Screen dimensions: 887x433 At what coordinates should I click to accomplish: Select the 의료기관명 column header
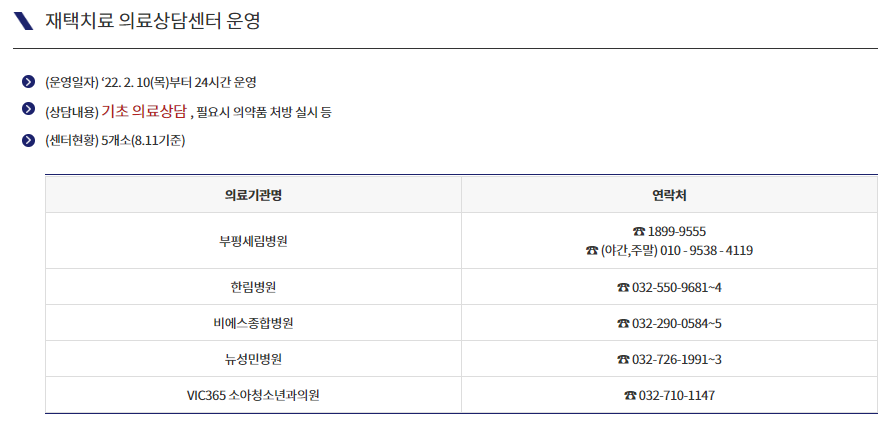point(253,195)
